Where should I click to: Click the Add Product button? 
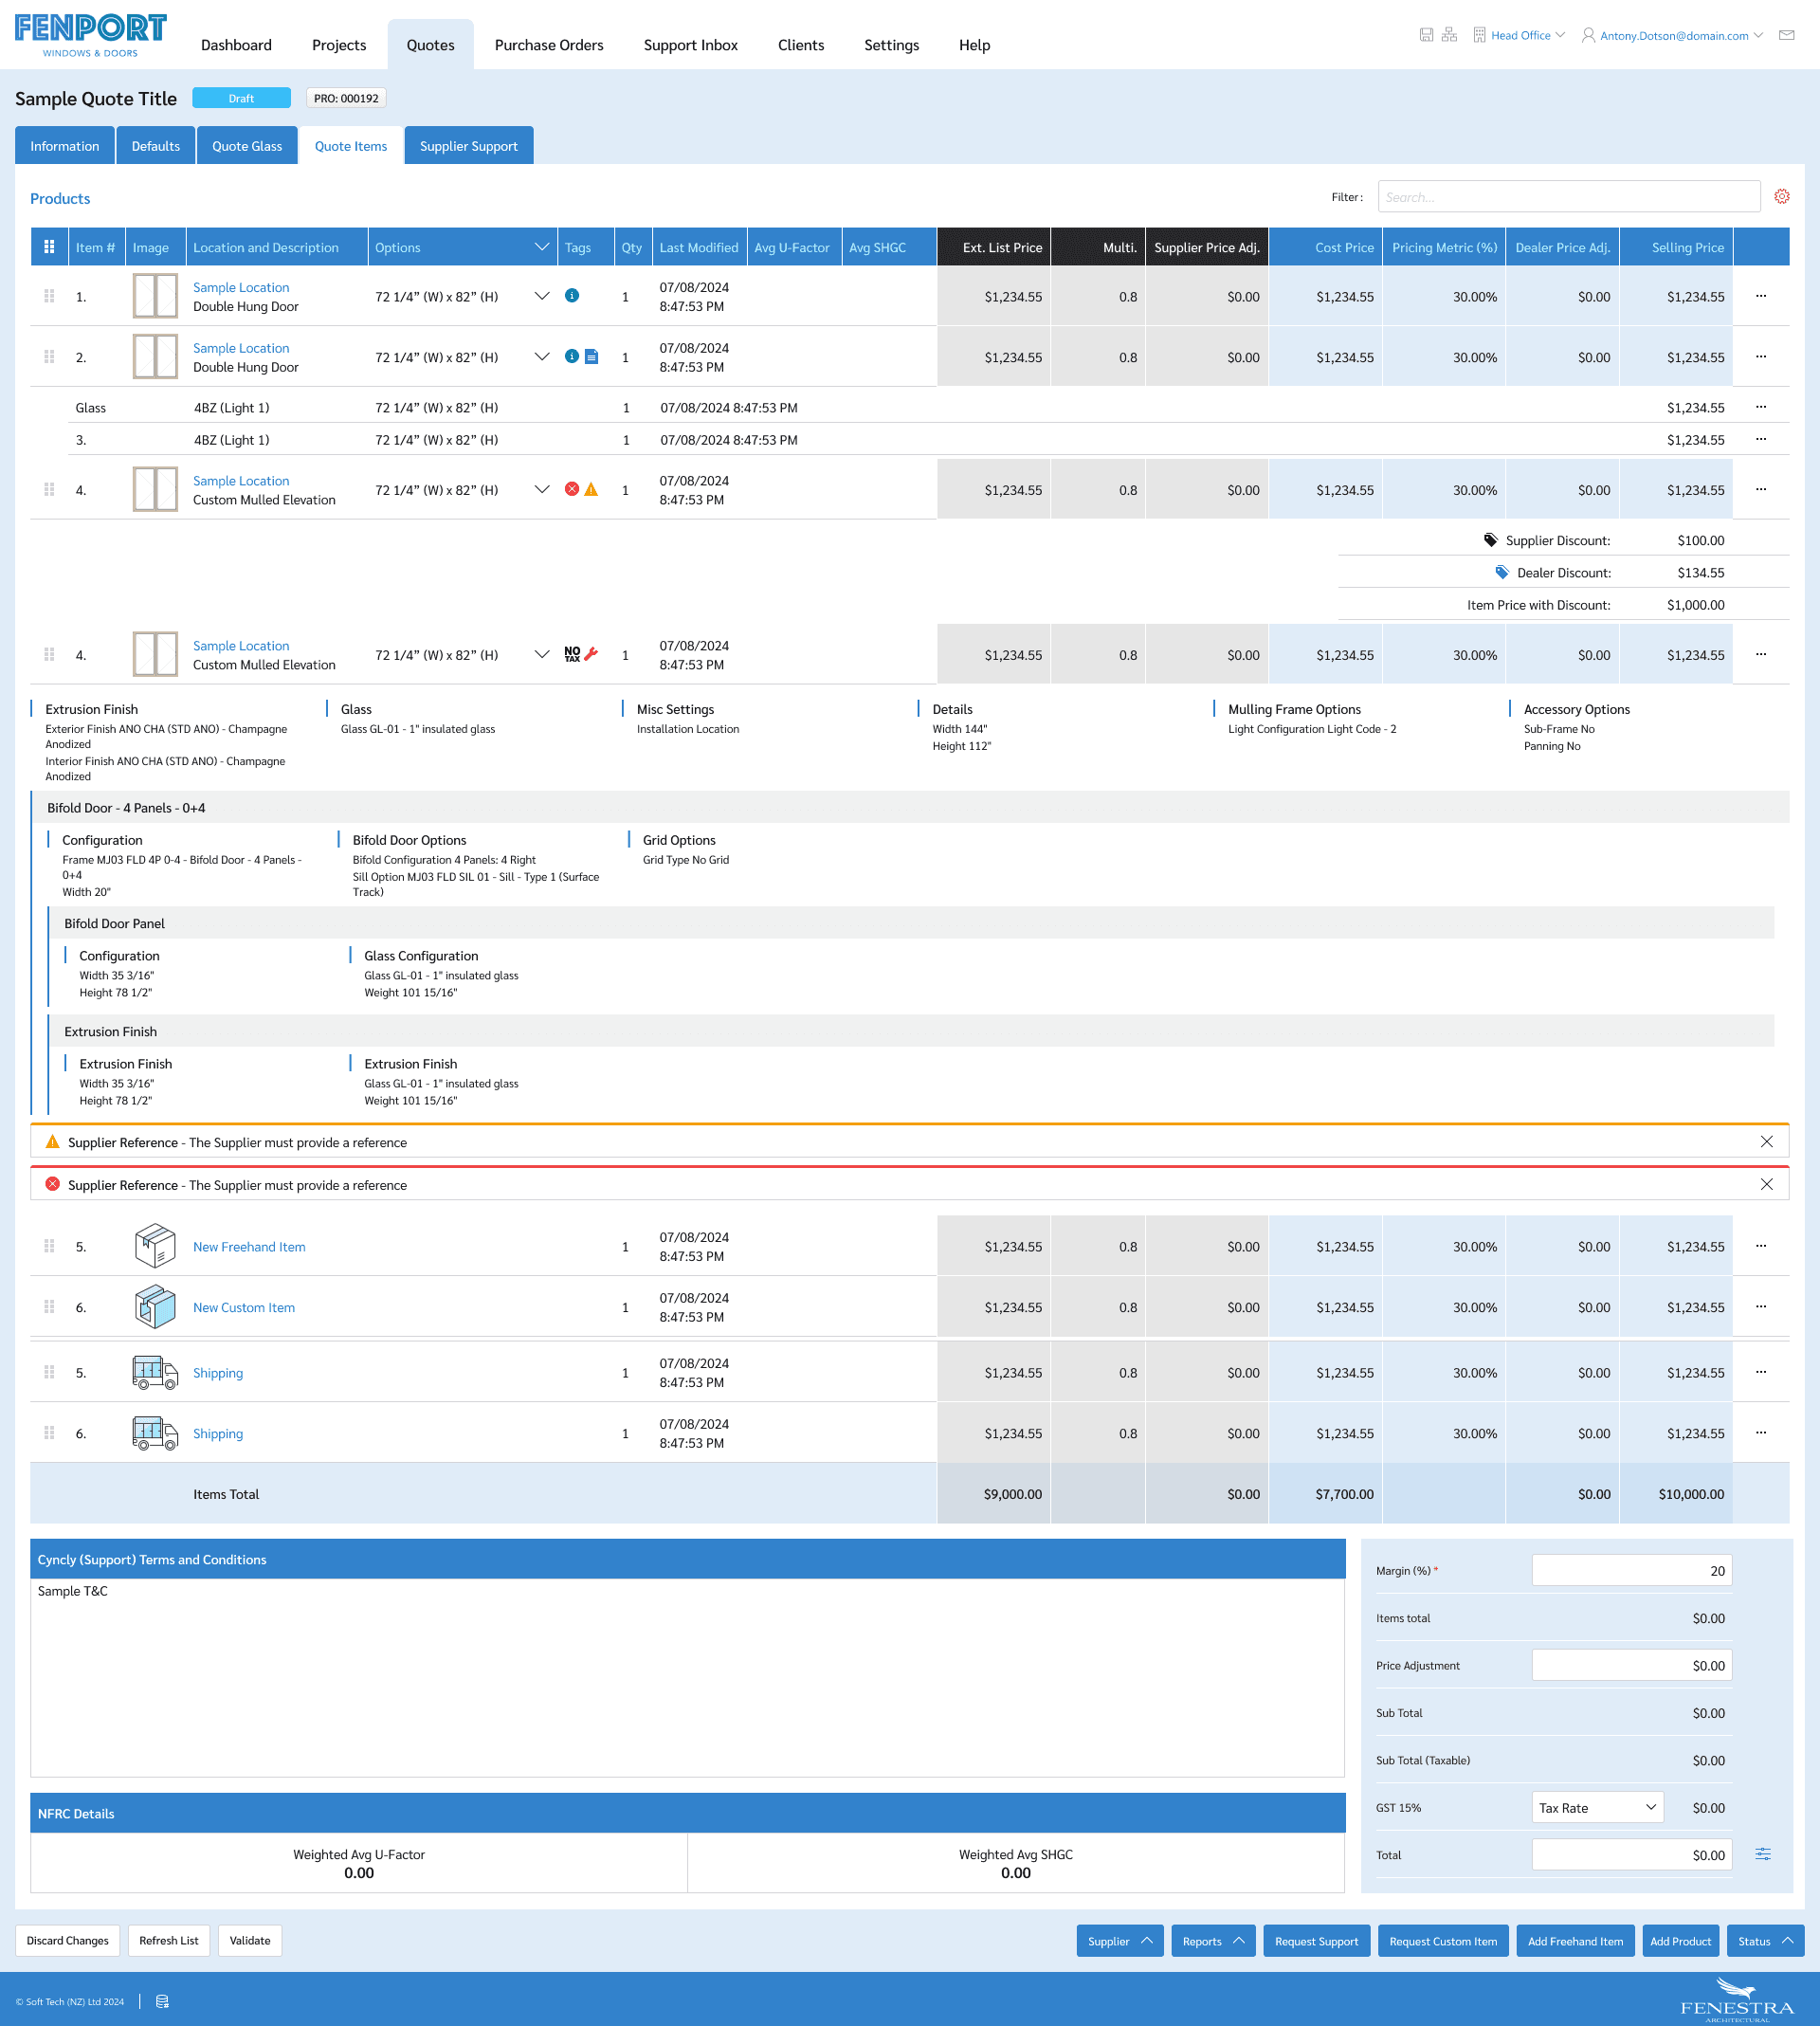click(x=1680, y=1941)
